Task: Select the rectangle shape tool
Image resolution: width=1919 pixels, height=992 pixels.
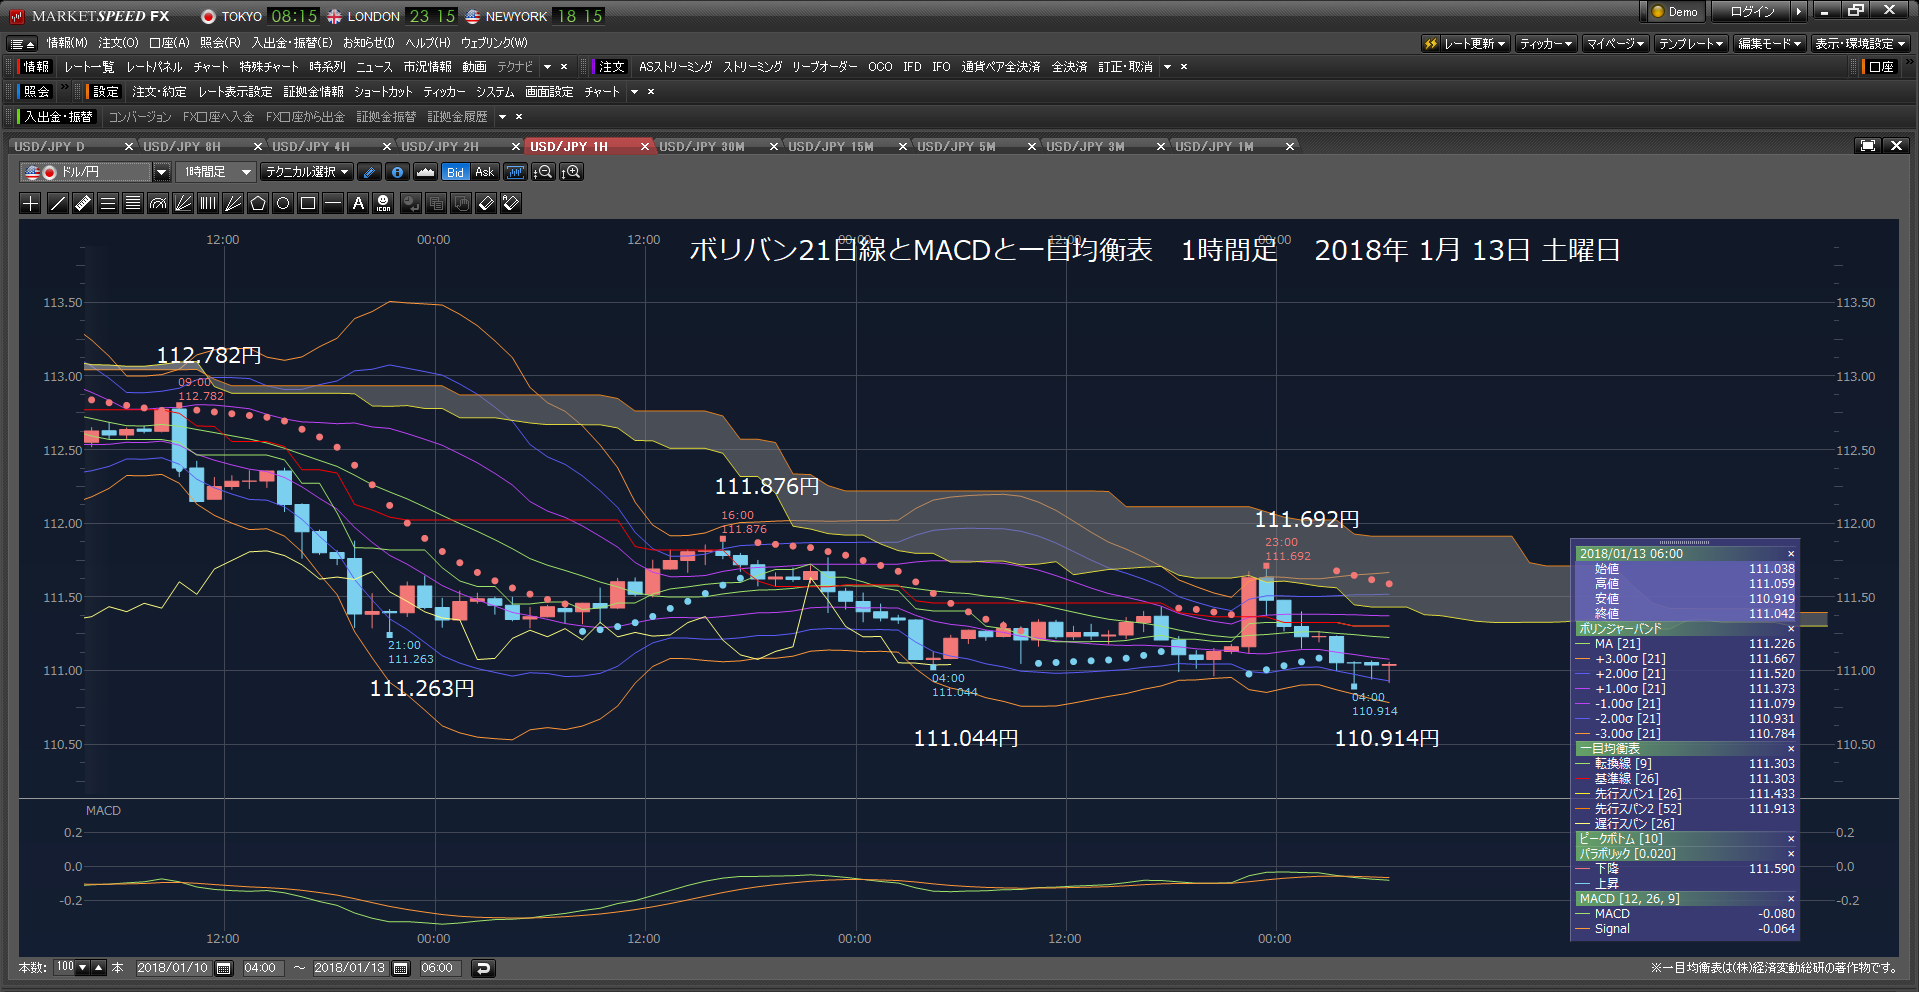Action: [x=308, y=204]
